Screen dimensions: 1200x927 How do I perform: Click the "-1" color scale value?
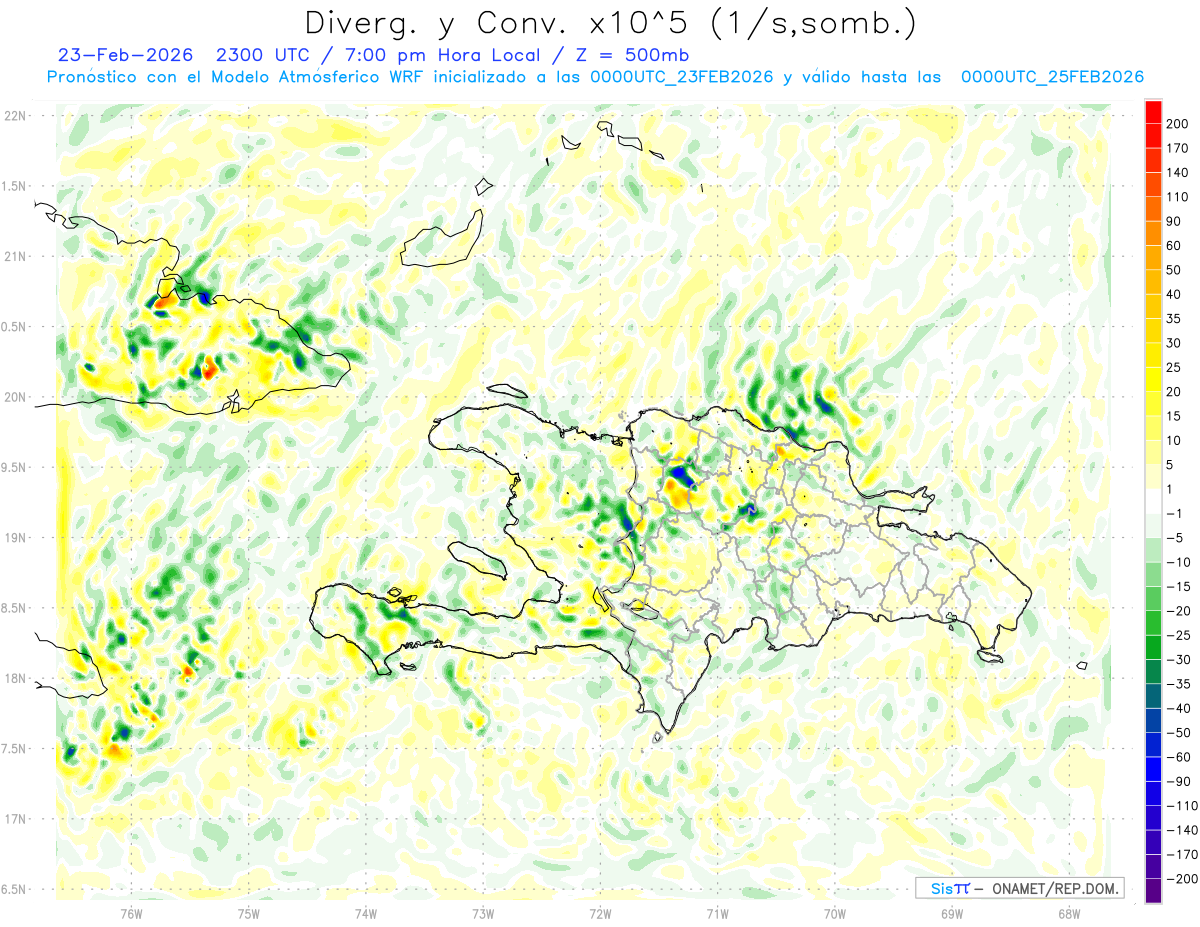click(1173, 513)
